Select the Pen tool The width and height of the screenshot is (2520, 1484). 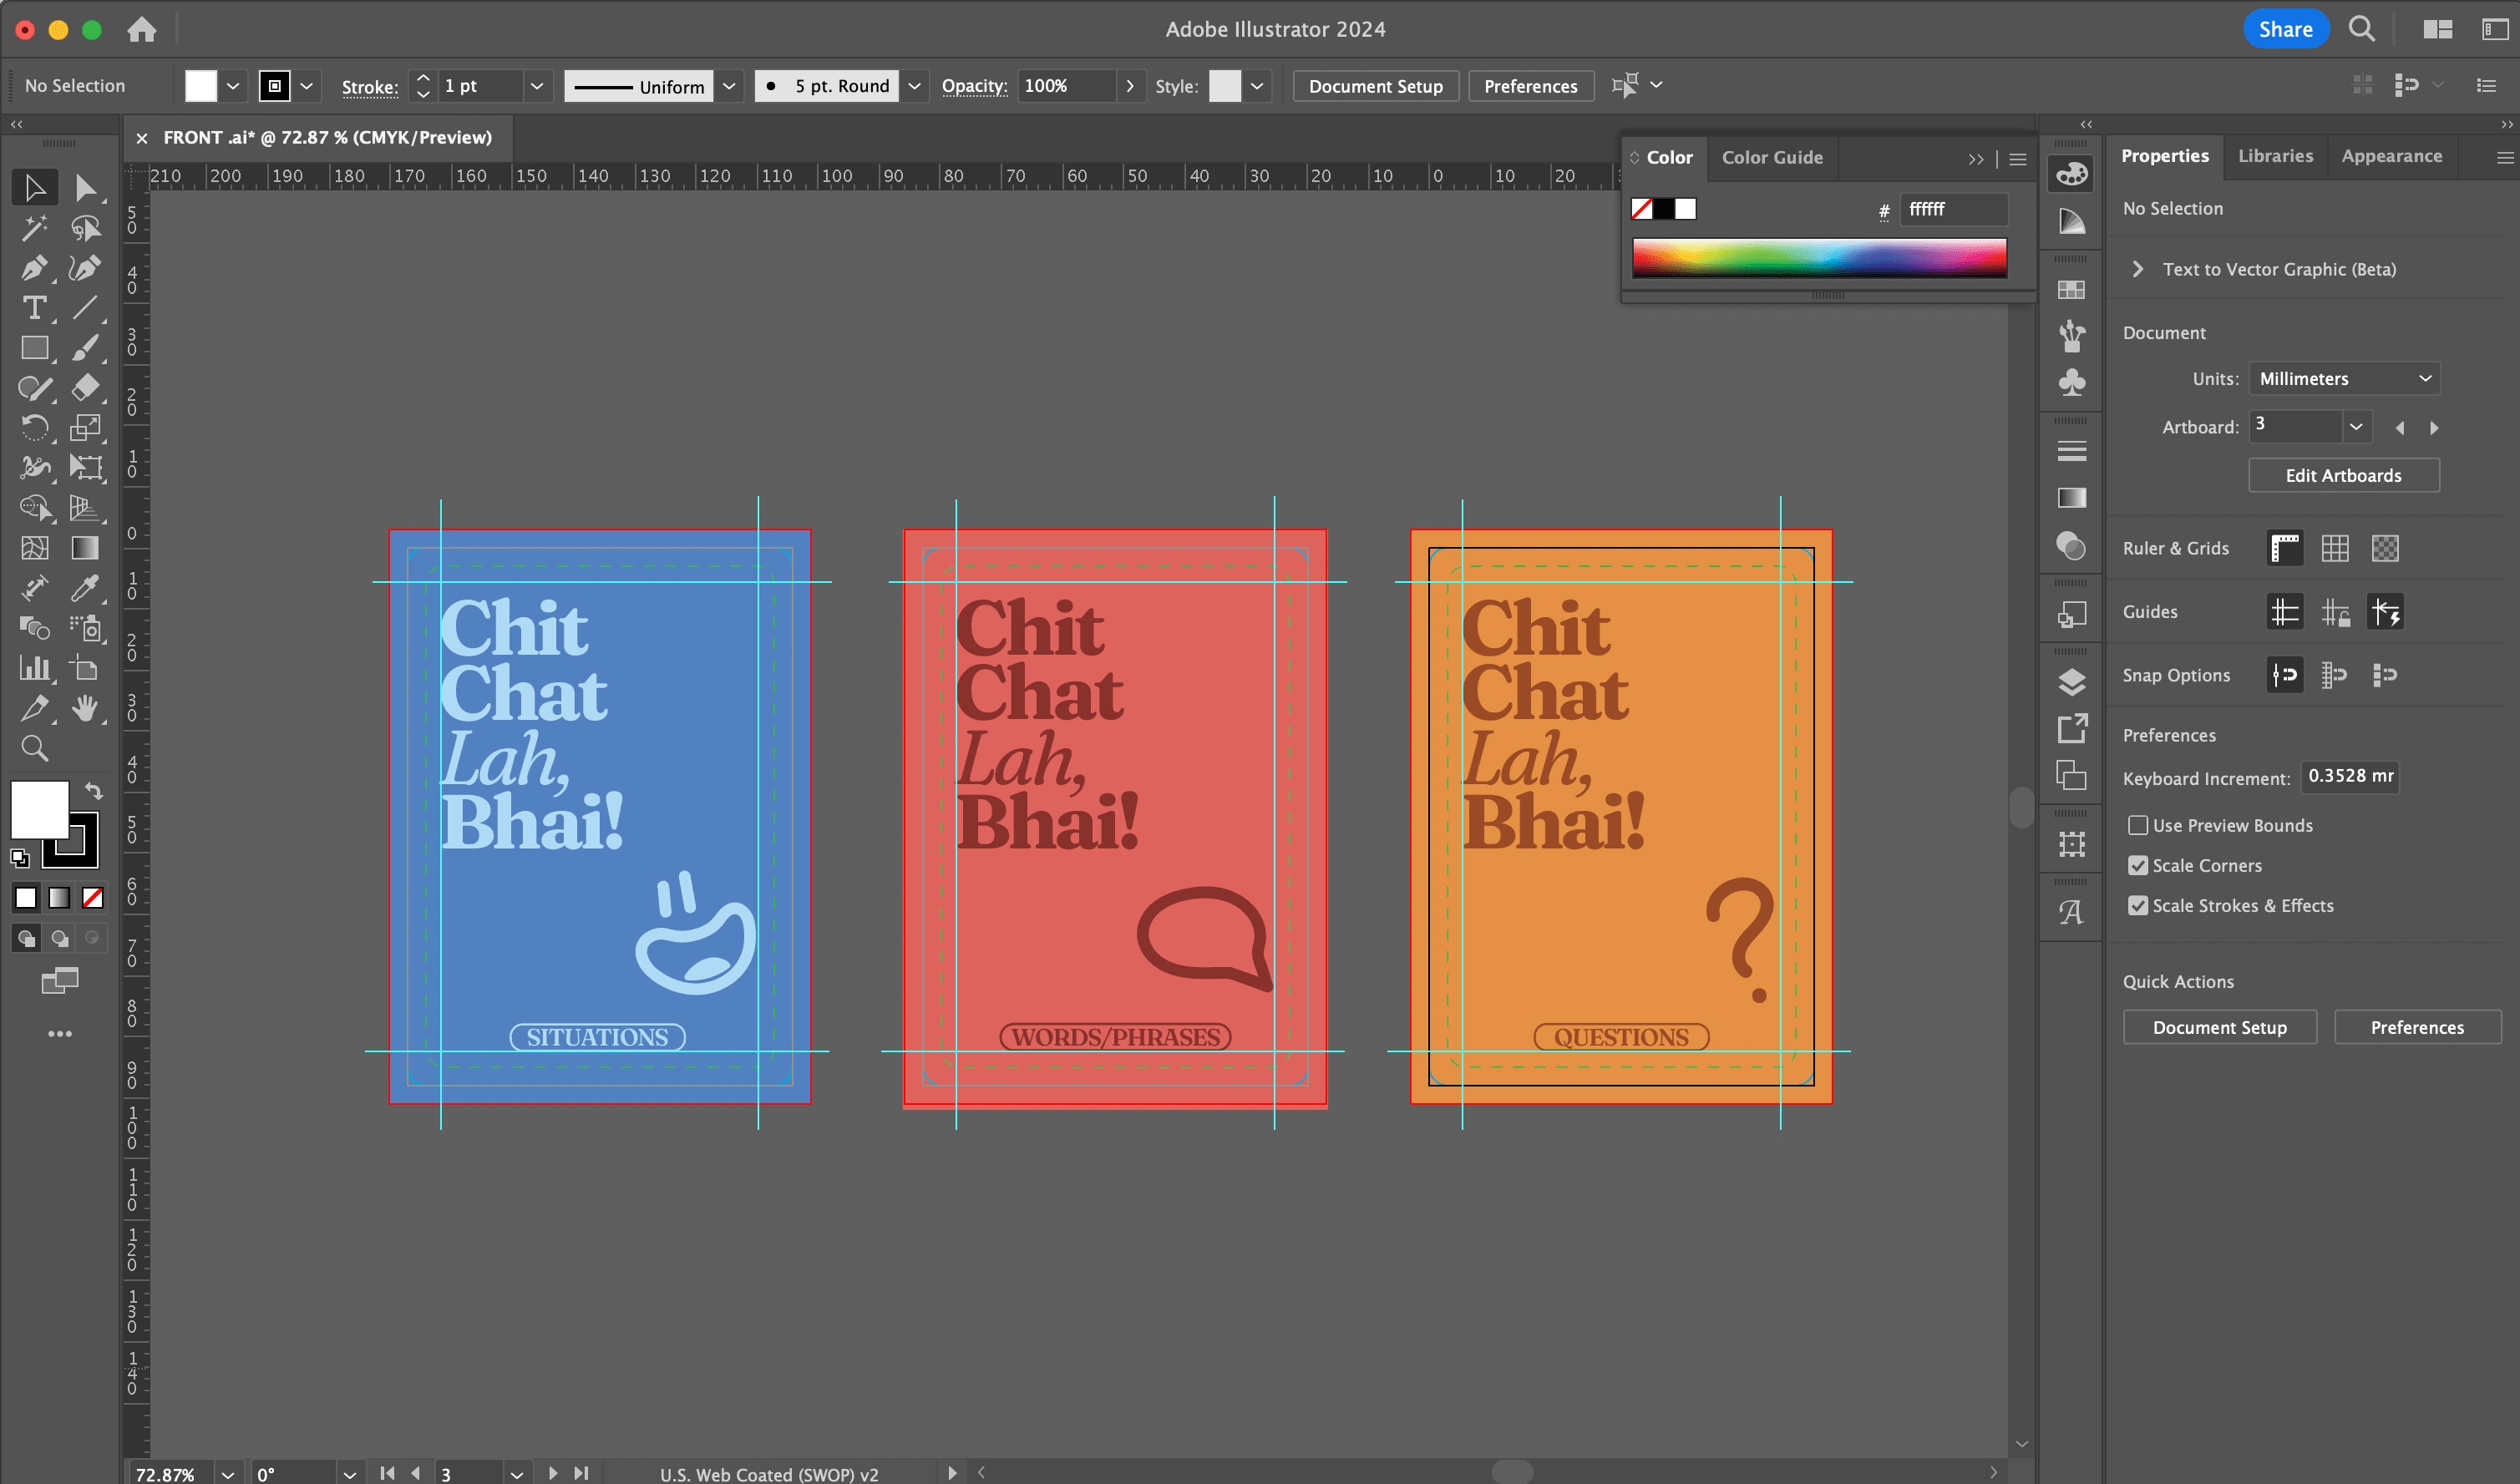tap(33, 268)
